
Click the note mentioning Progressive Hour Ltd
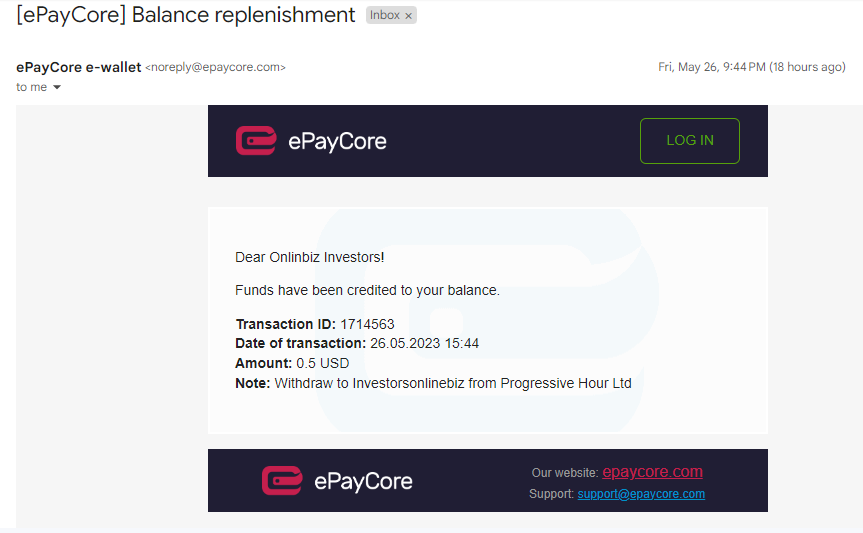[x=433, y=383]
